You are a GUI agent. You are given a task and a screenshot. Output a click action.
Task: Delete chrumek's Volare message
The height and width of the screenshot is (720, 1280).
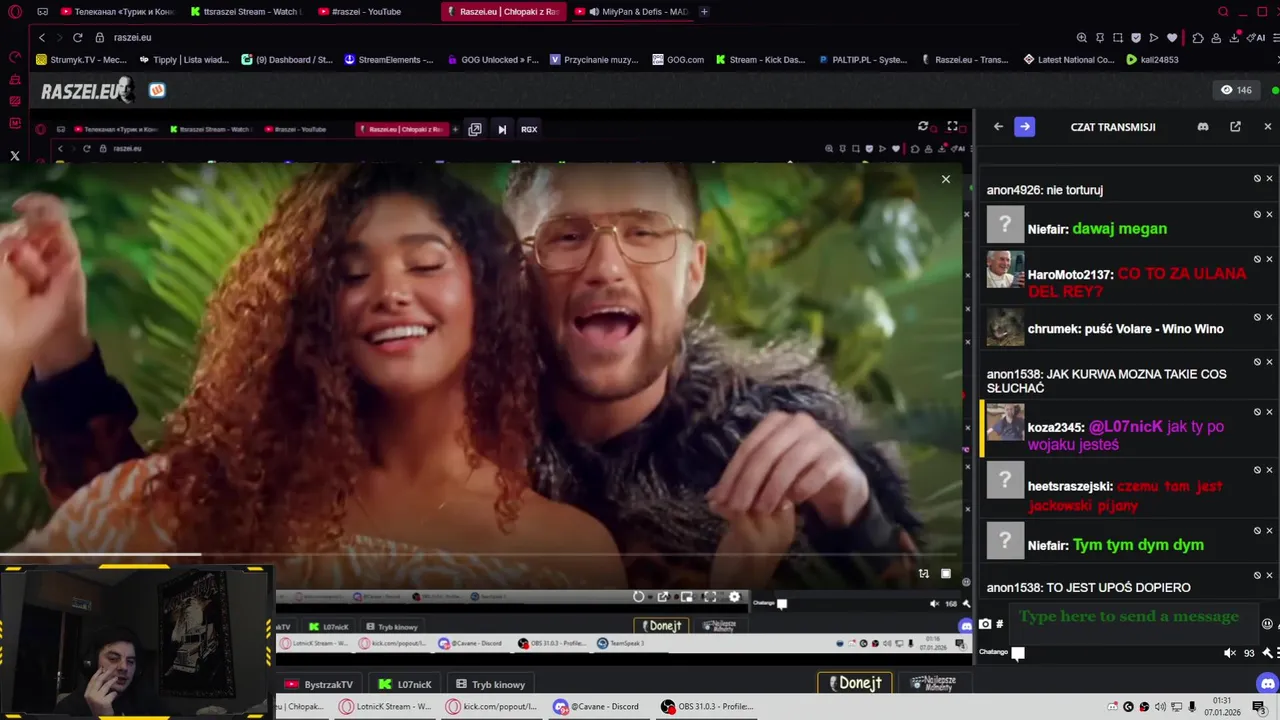point(1269,317)
